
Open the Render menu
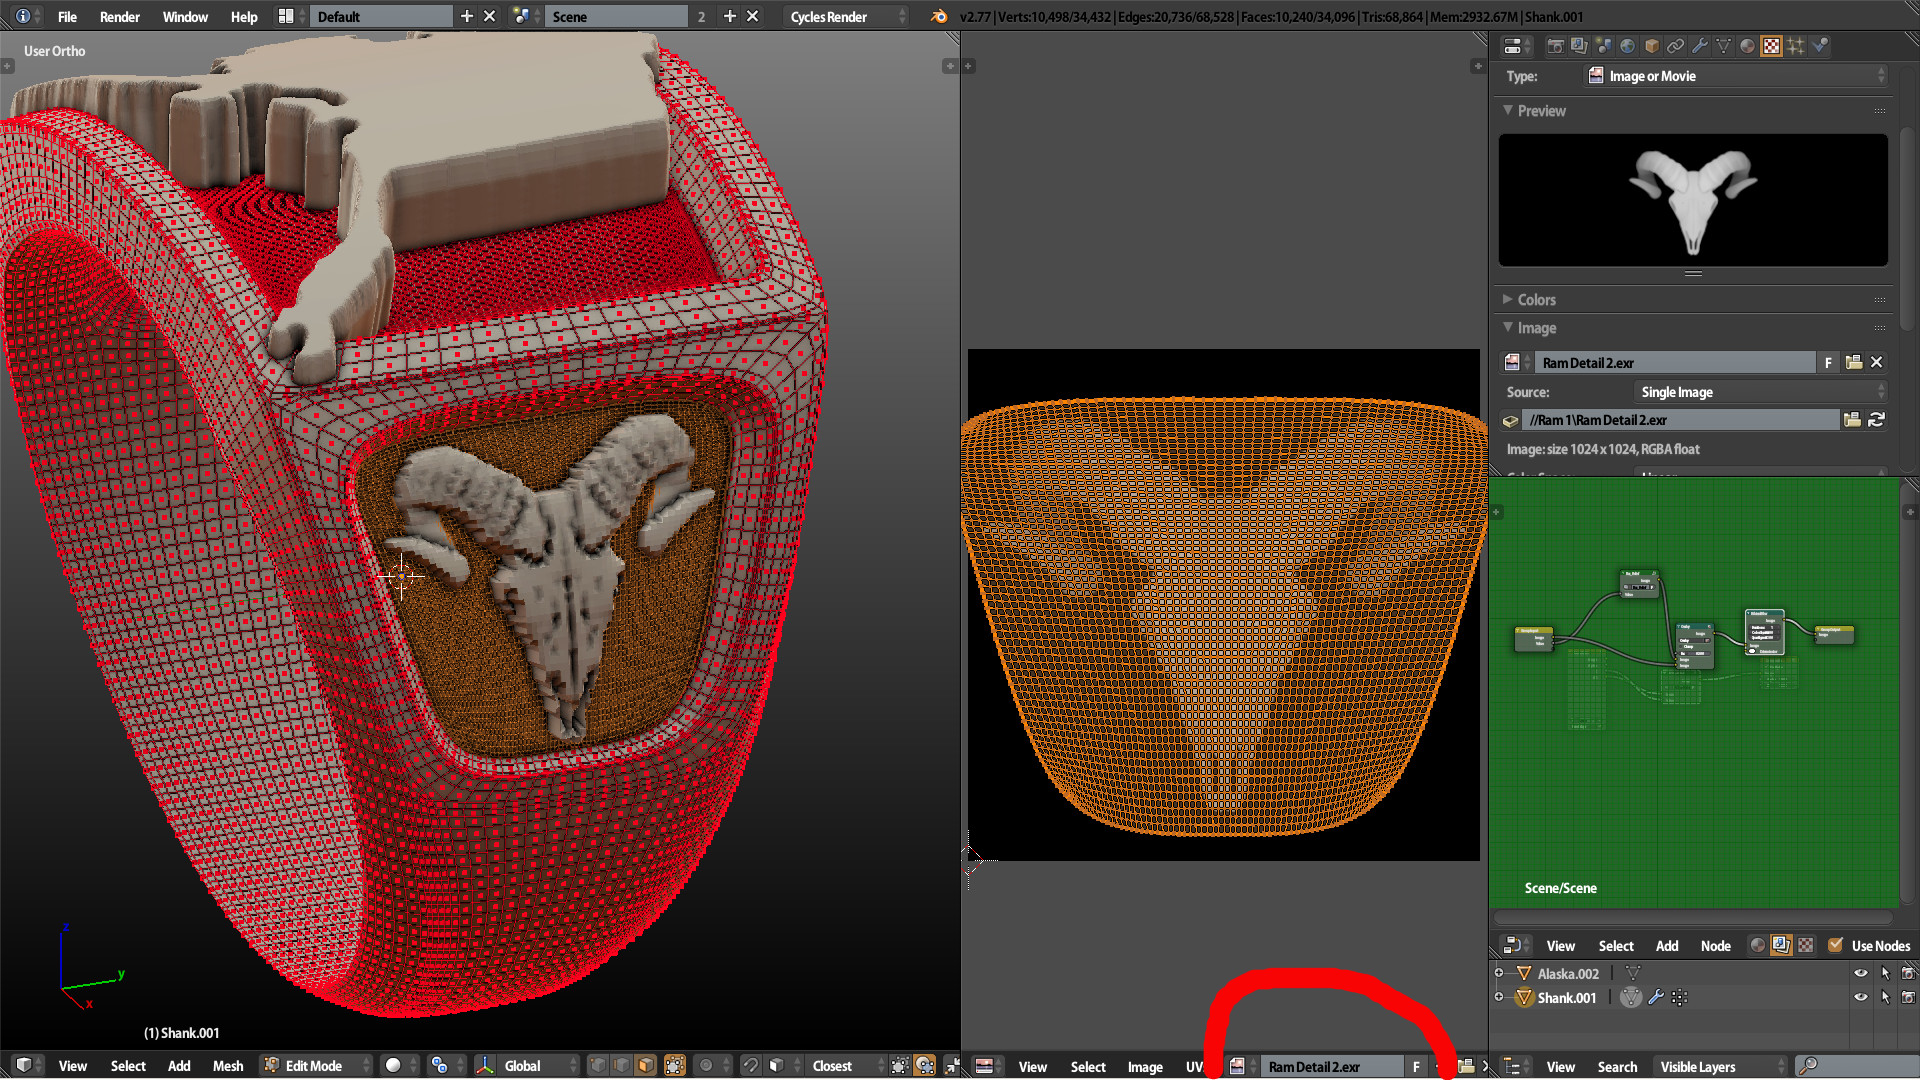119,17
